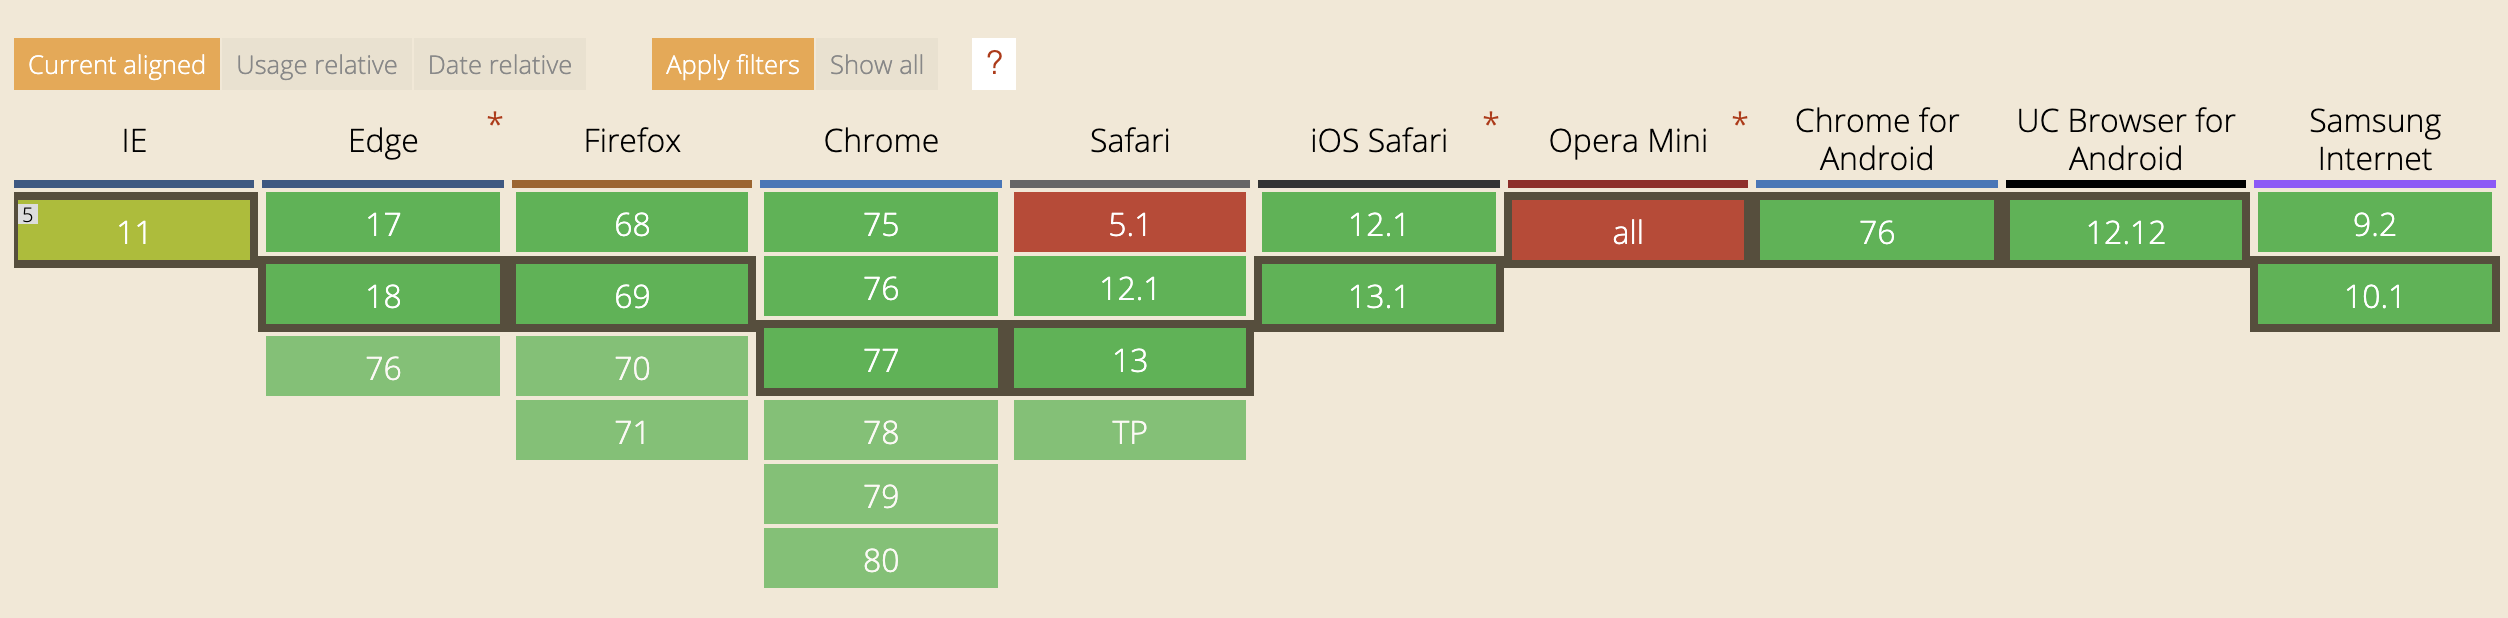The width and height of the screenshot is (2508, 618).
Task: Select the Edge 76 version cell
Action: point(383,367)
